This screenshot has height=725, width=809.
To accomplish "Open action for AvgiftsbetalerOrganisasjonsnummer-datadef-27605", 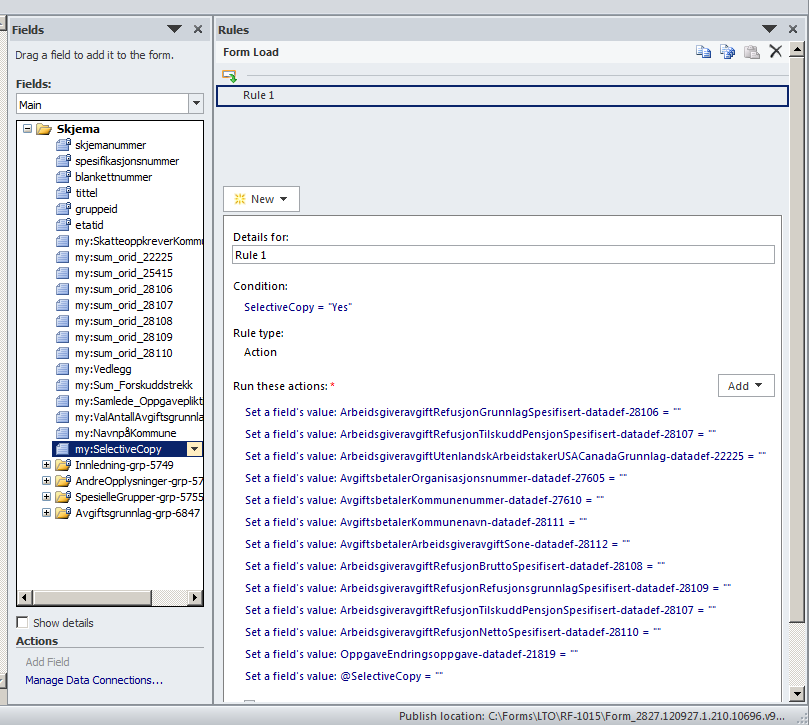I will pos(436,478).
